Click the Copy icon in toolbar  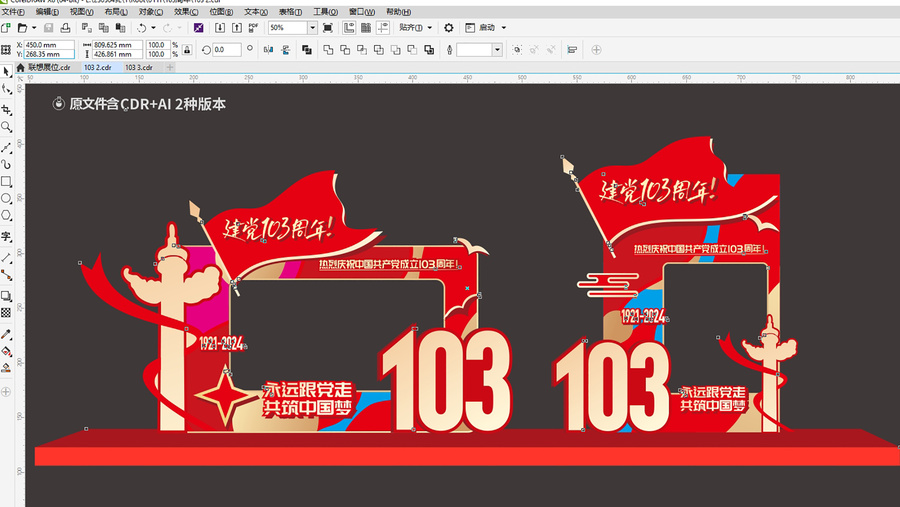[103, 28]
